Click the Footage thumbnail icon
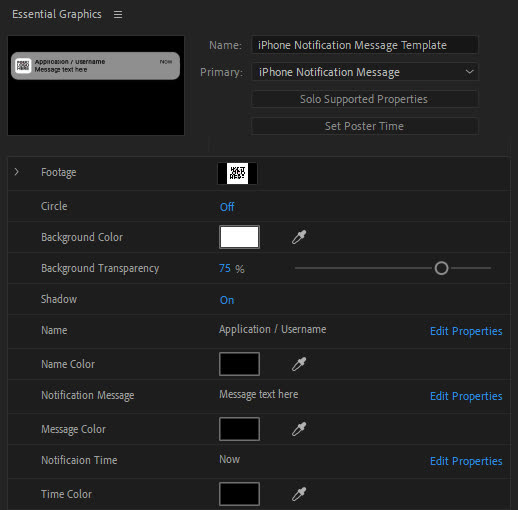518x510 pixels. pyautogui.click(x=237, y=173)
